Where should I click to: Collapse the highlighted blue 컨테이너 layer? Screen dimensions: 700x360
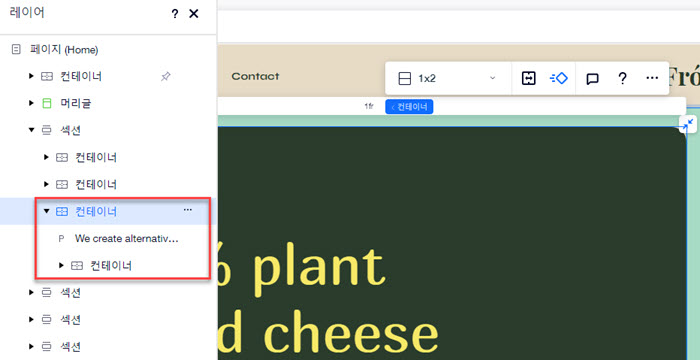click(x=46, y=211)
